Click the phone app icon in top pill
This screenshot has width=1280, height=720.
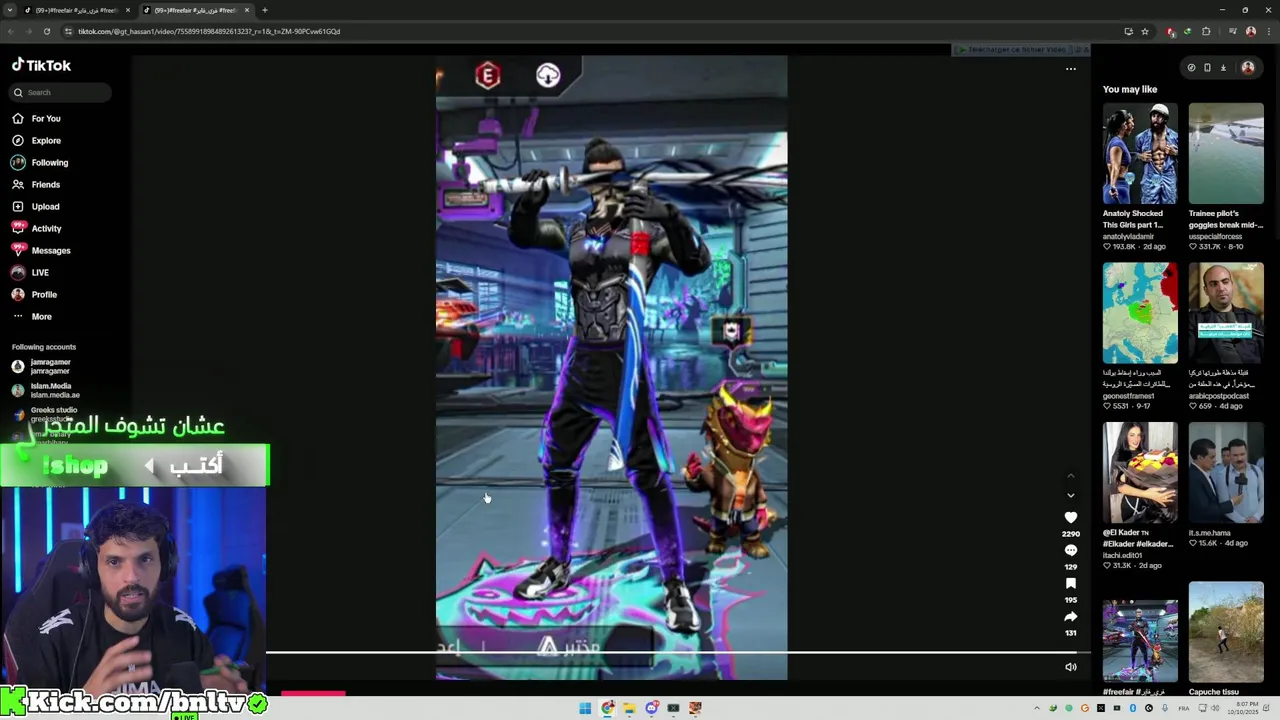[1207, 68]
